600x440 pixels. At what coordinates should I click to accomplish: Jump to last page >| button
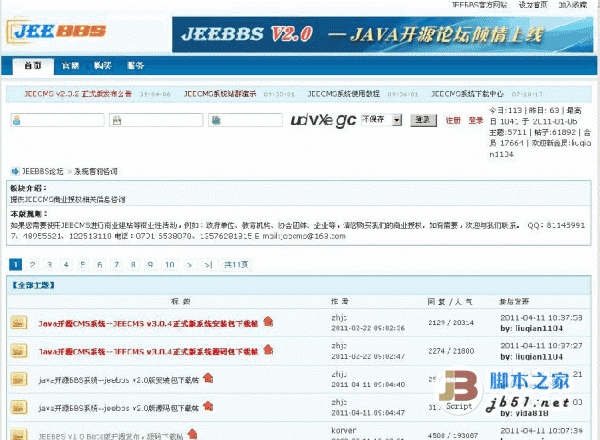(208, 264)
